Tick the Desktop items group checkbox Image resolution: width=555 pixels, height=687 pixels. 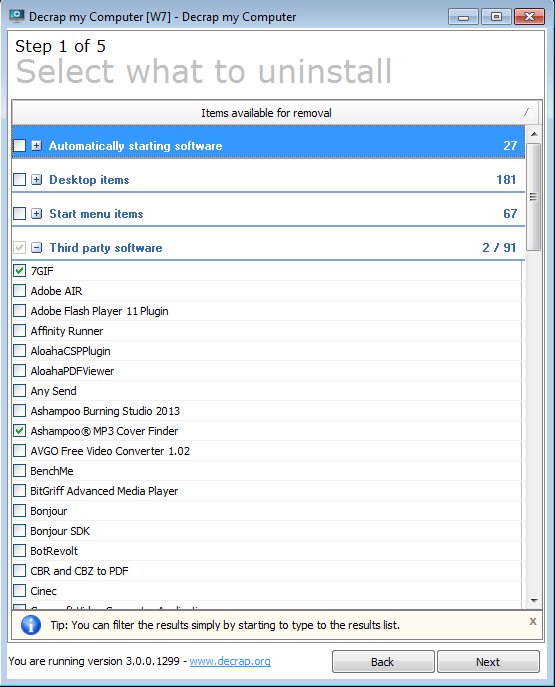click(19, 180)
